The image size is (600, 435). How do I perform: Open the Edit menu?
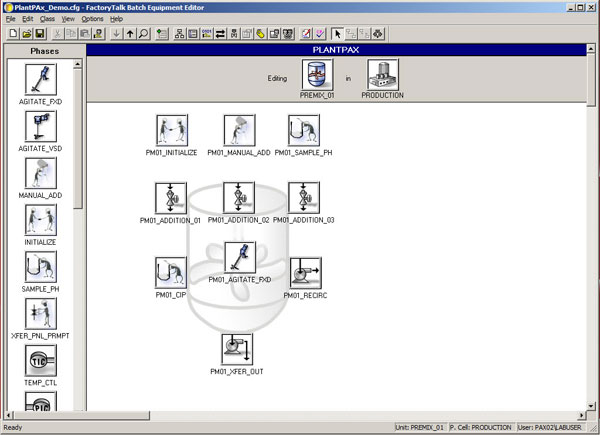28,19
